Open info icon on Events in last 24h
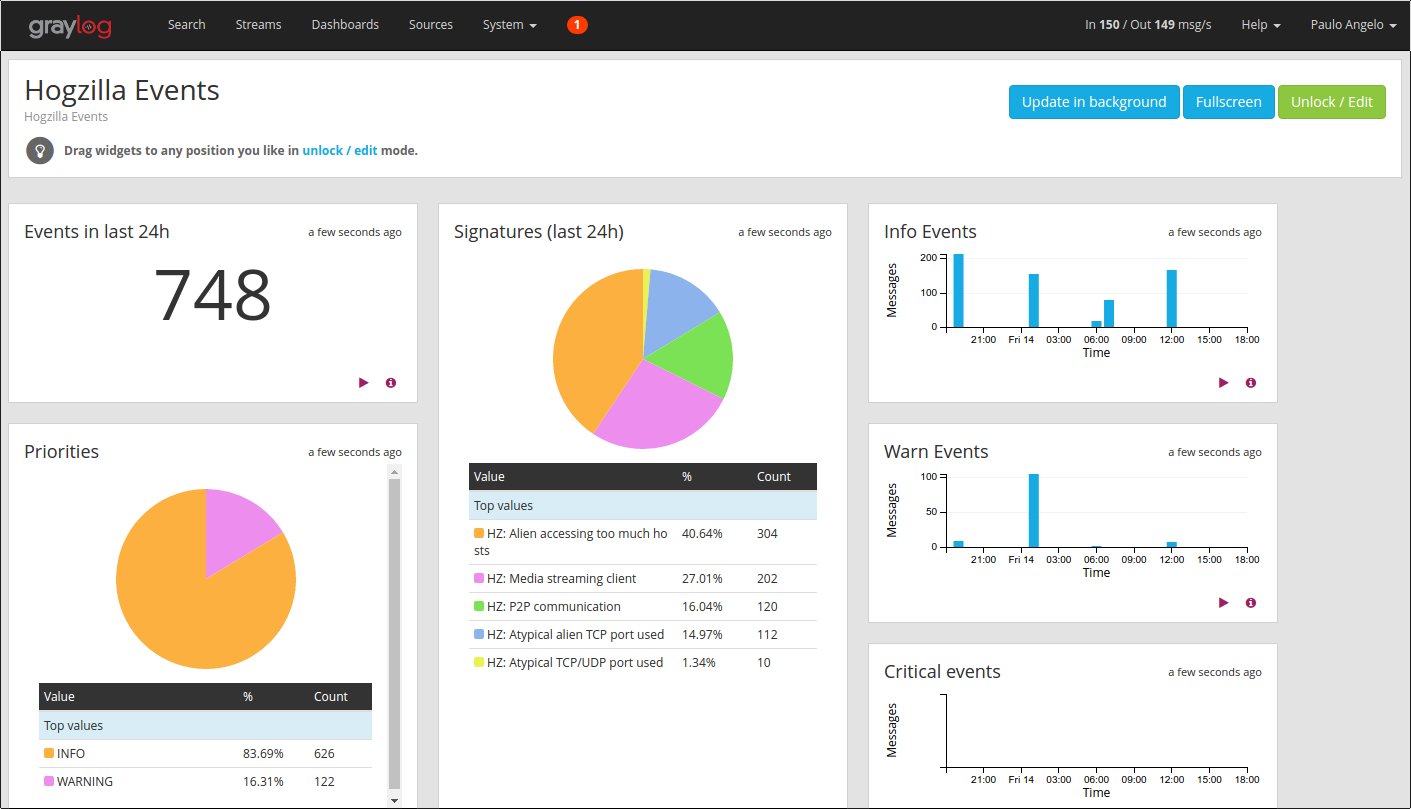 [x=391, y=383]
